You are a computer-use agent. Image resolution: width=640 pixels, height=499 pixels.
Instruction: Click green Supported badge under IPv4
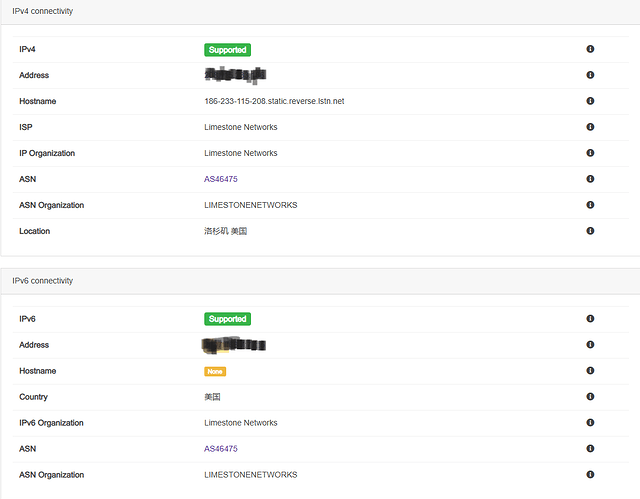point(227,49)
